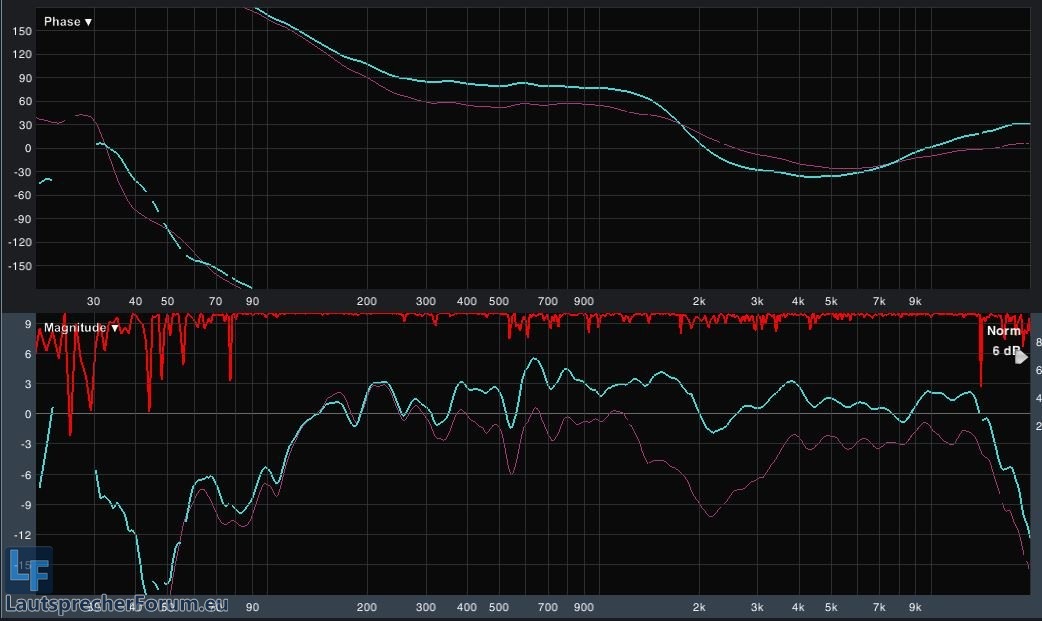Image resolution: width=1042 pixels, height=621 pixels.
Task: Select the -12 label on the Magnitude axis
Action: (x=22, y=535)
